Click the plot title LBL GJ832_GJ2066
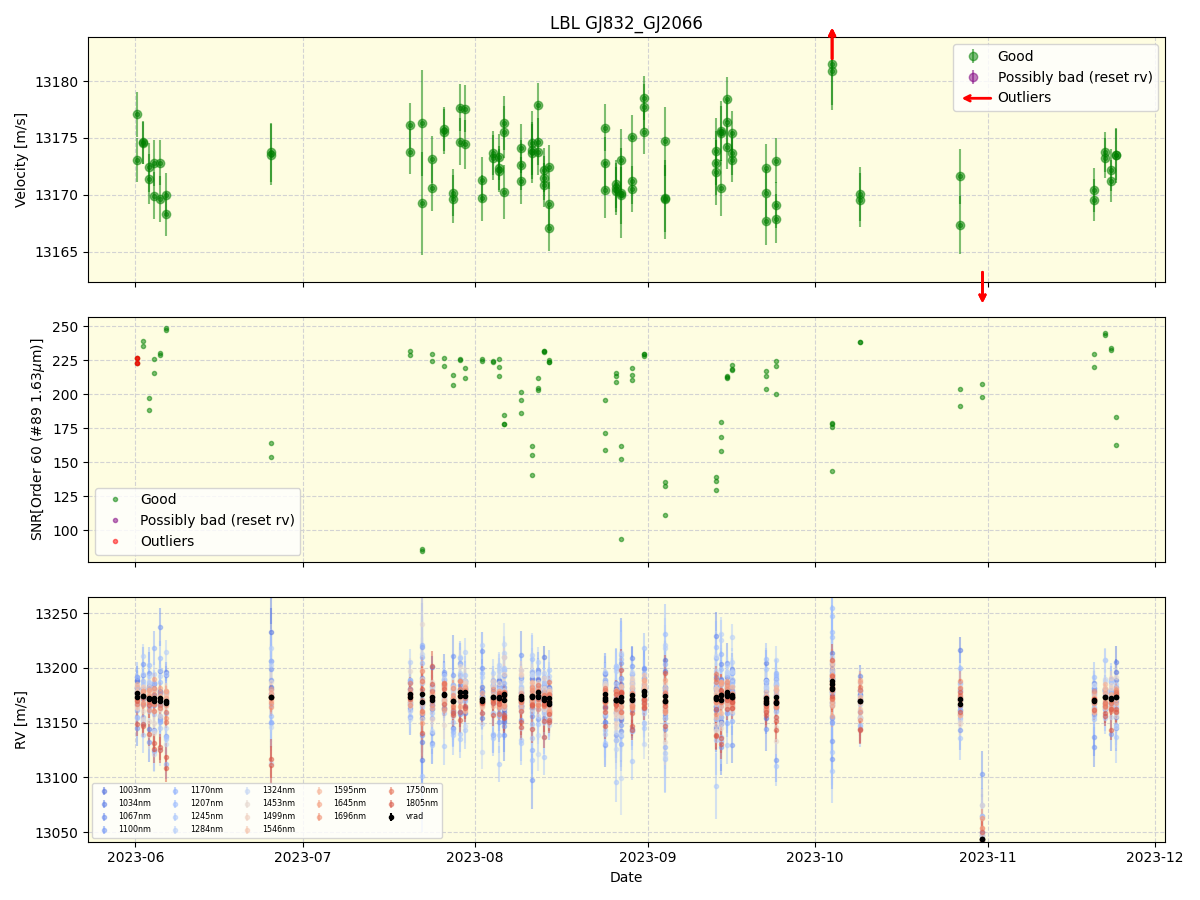Viewport: 1200px width, 900px height. 626,23
